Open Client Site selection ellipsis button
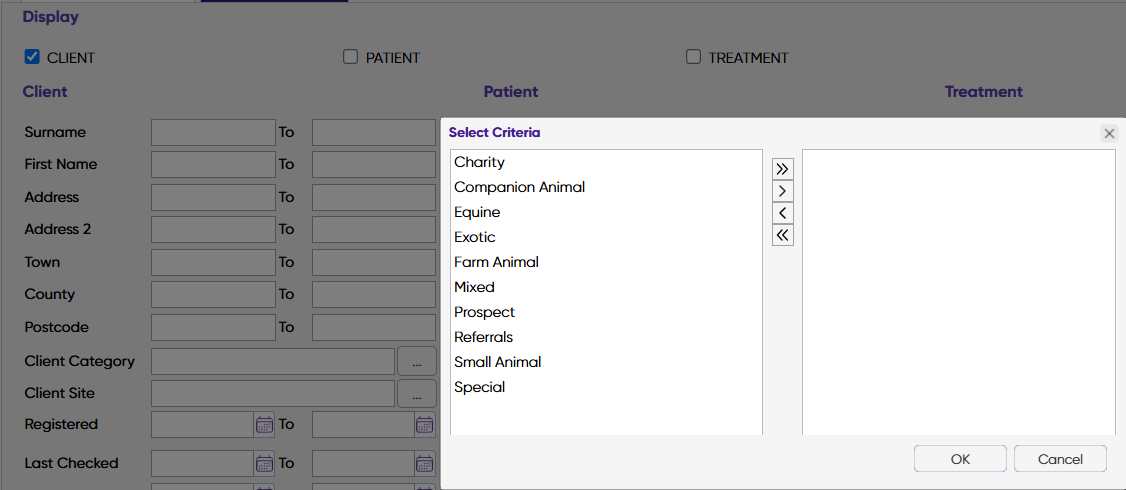1126x490 pixels. (417, 394)
